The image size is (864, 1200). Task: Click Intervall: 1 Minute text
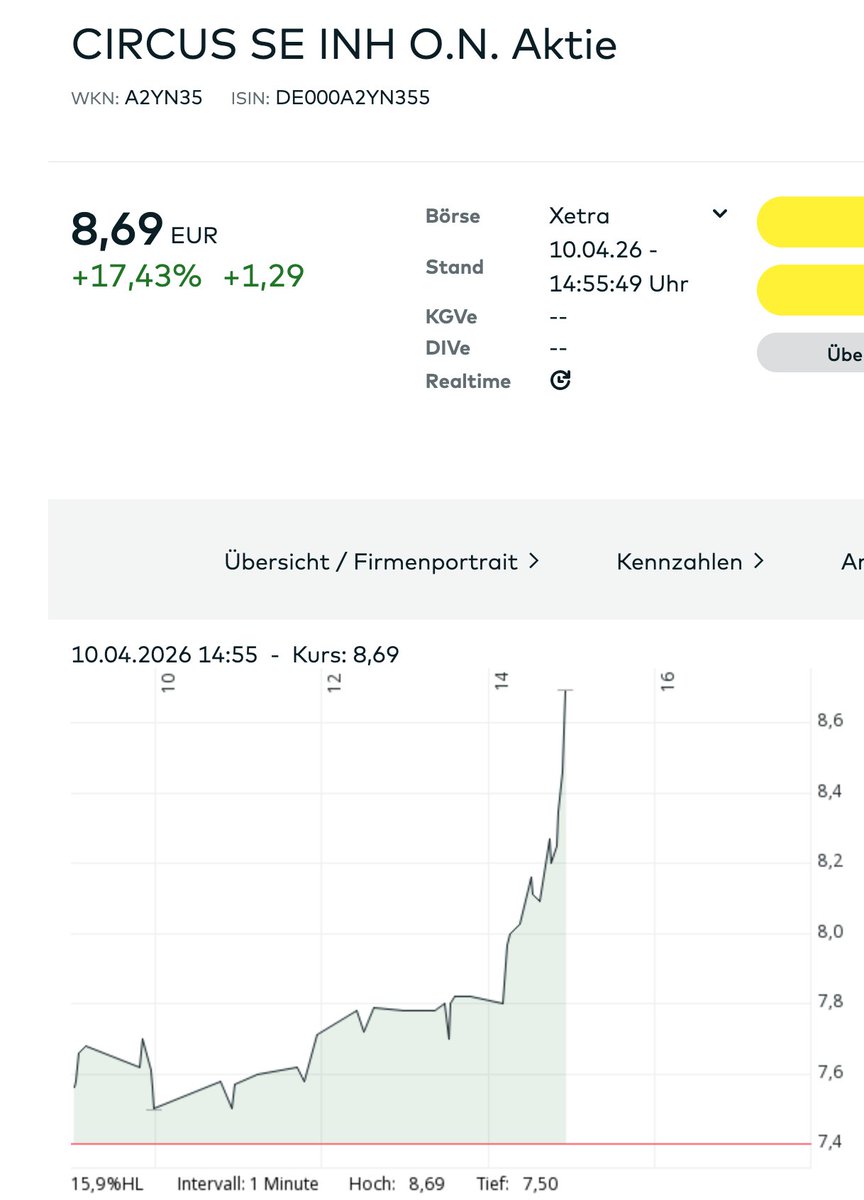tap(248, 1184)
